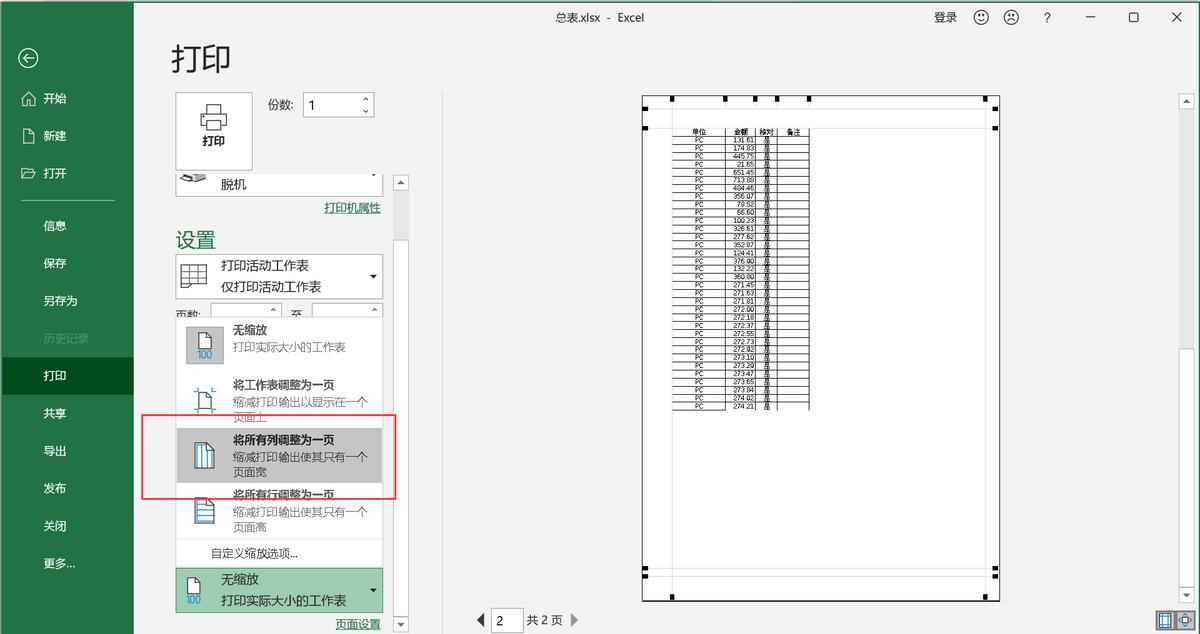Expand the 打印活动工作表 dropdown
The width and height of the screenshot is (1200, 634).
[279, 276]
